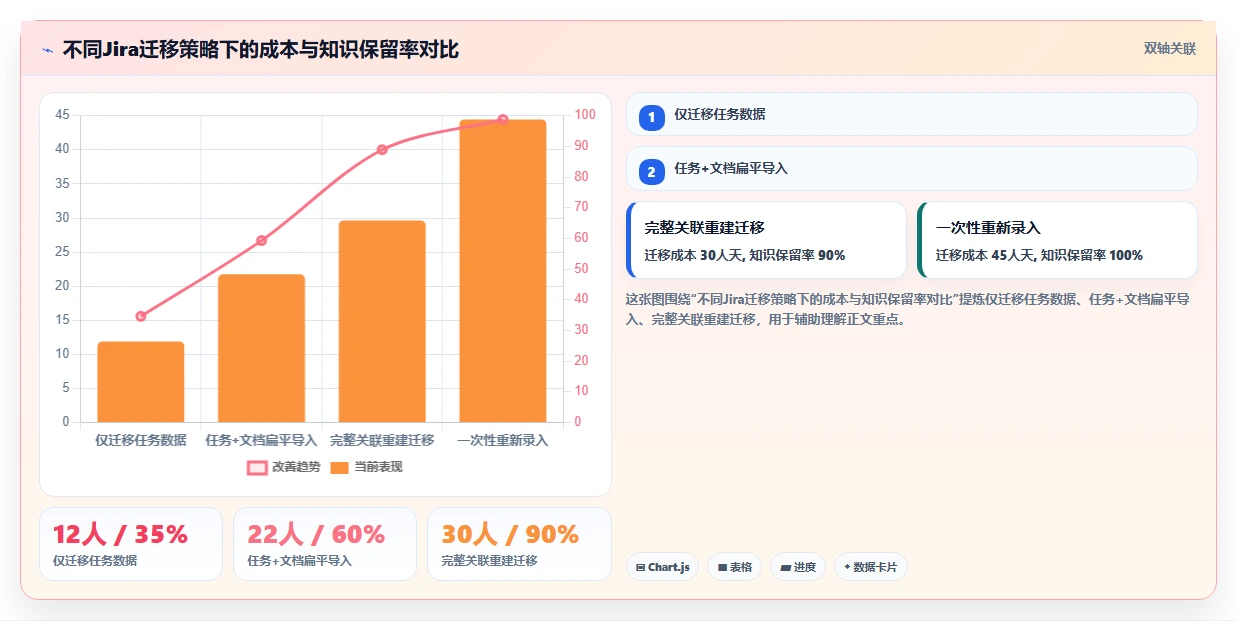Click the trend line point above 一次性重新录入
This screenshot has width=1237, height=621.
tap(503, 119)
